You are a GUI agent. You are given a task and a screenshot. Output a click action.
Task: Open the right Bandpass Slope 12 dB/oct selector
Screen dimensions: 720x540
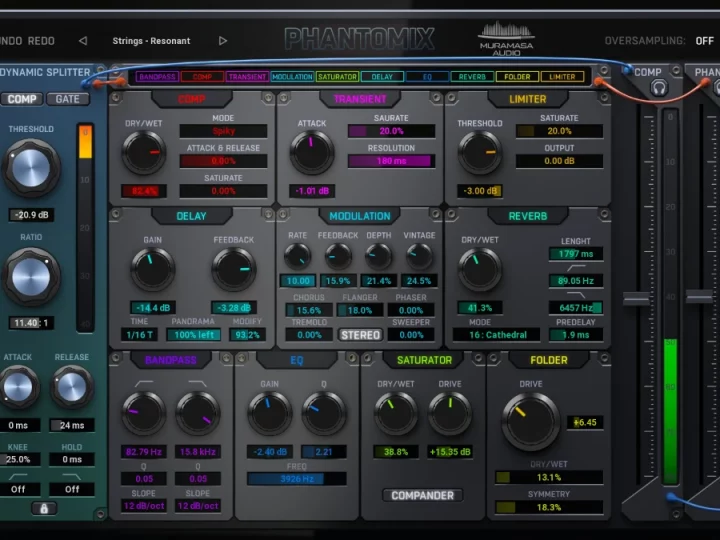pos(197,506)
